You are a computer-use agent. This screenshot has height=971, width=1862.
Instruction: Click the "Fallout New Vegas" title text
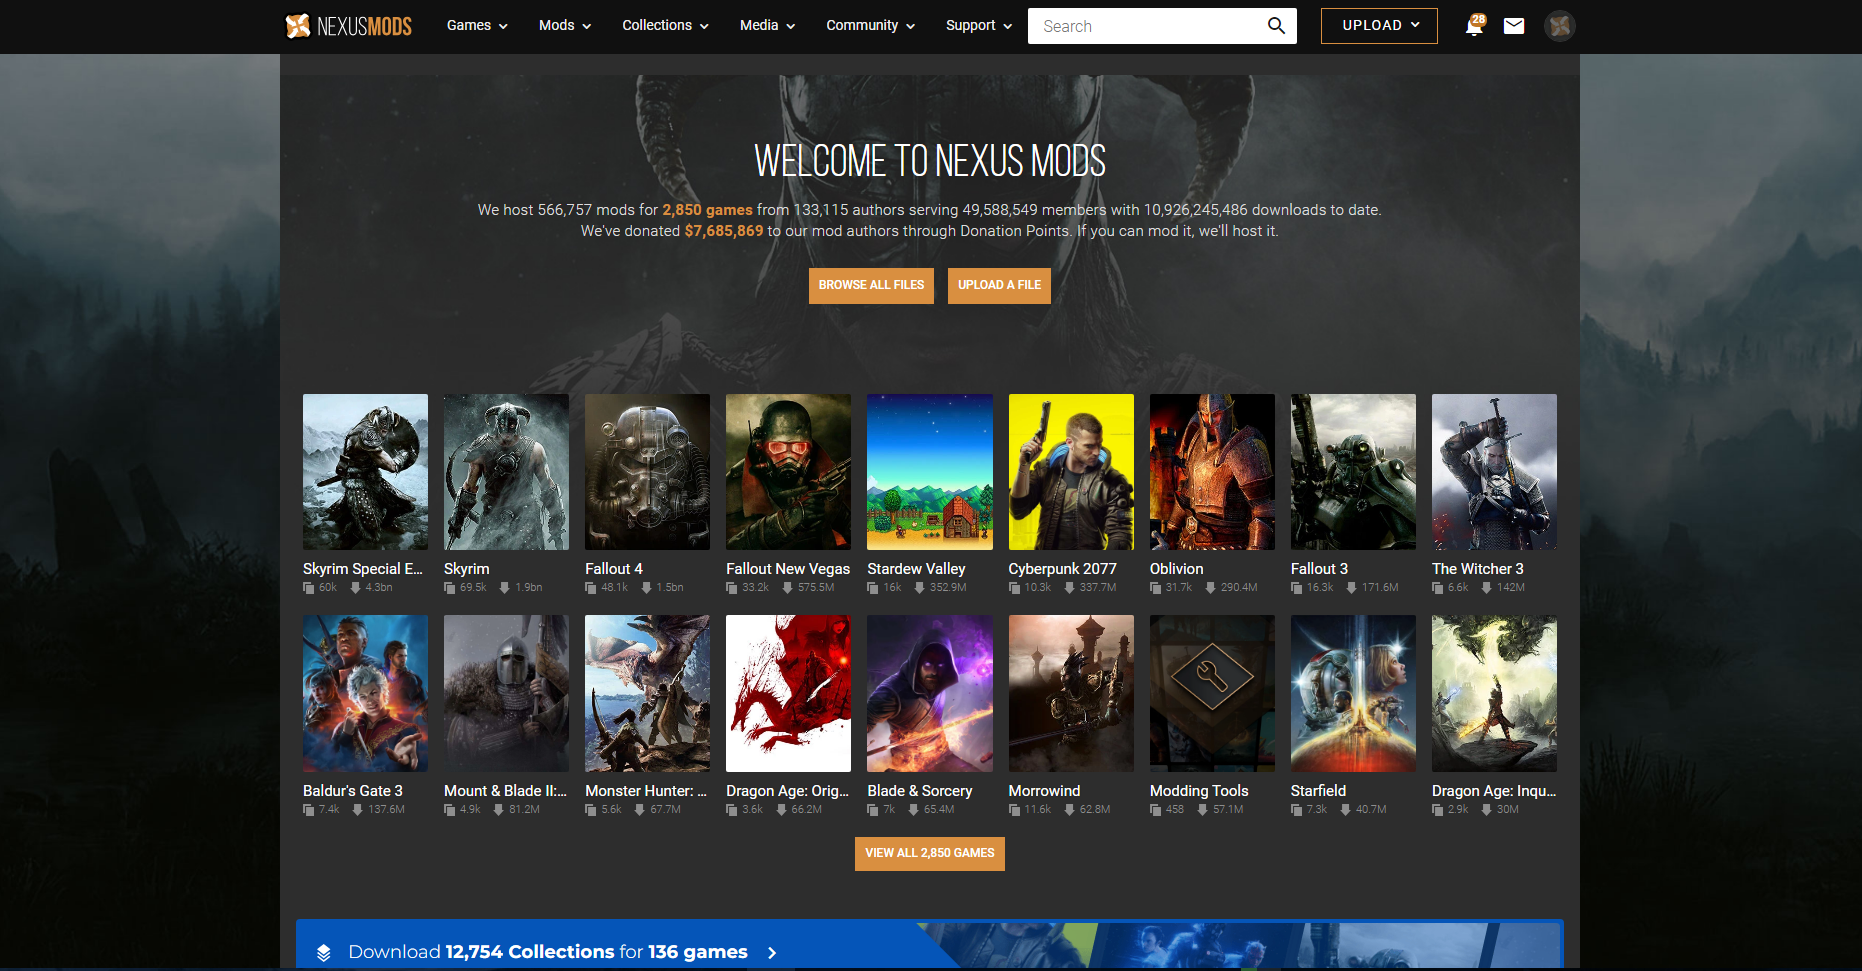pos(788,569)
